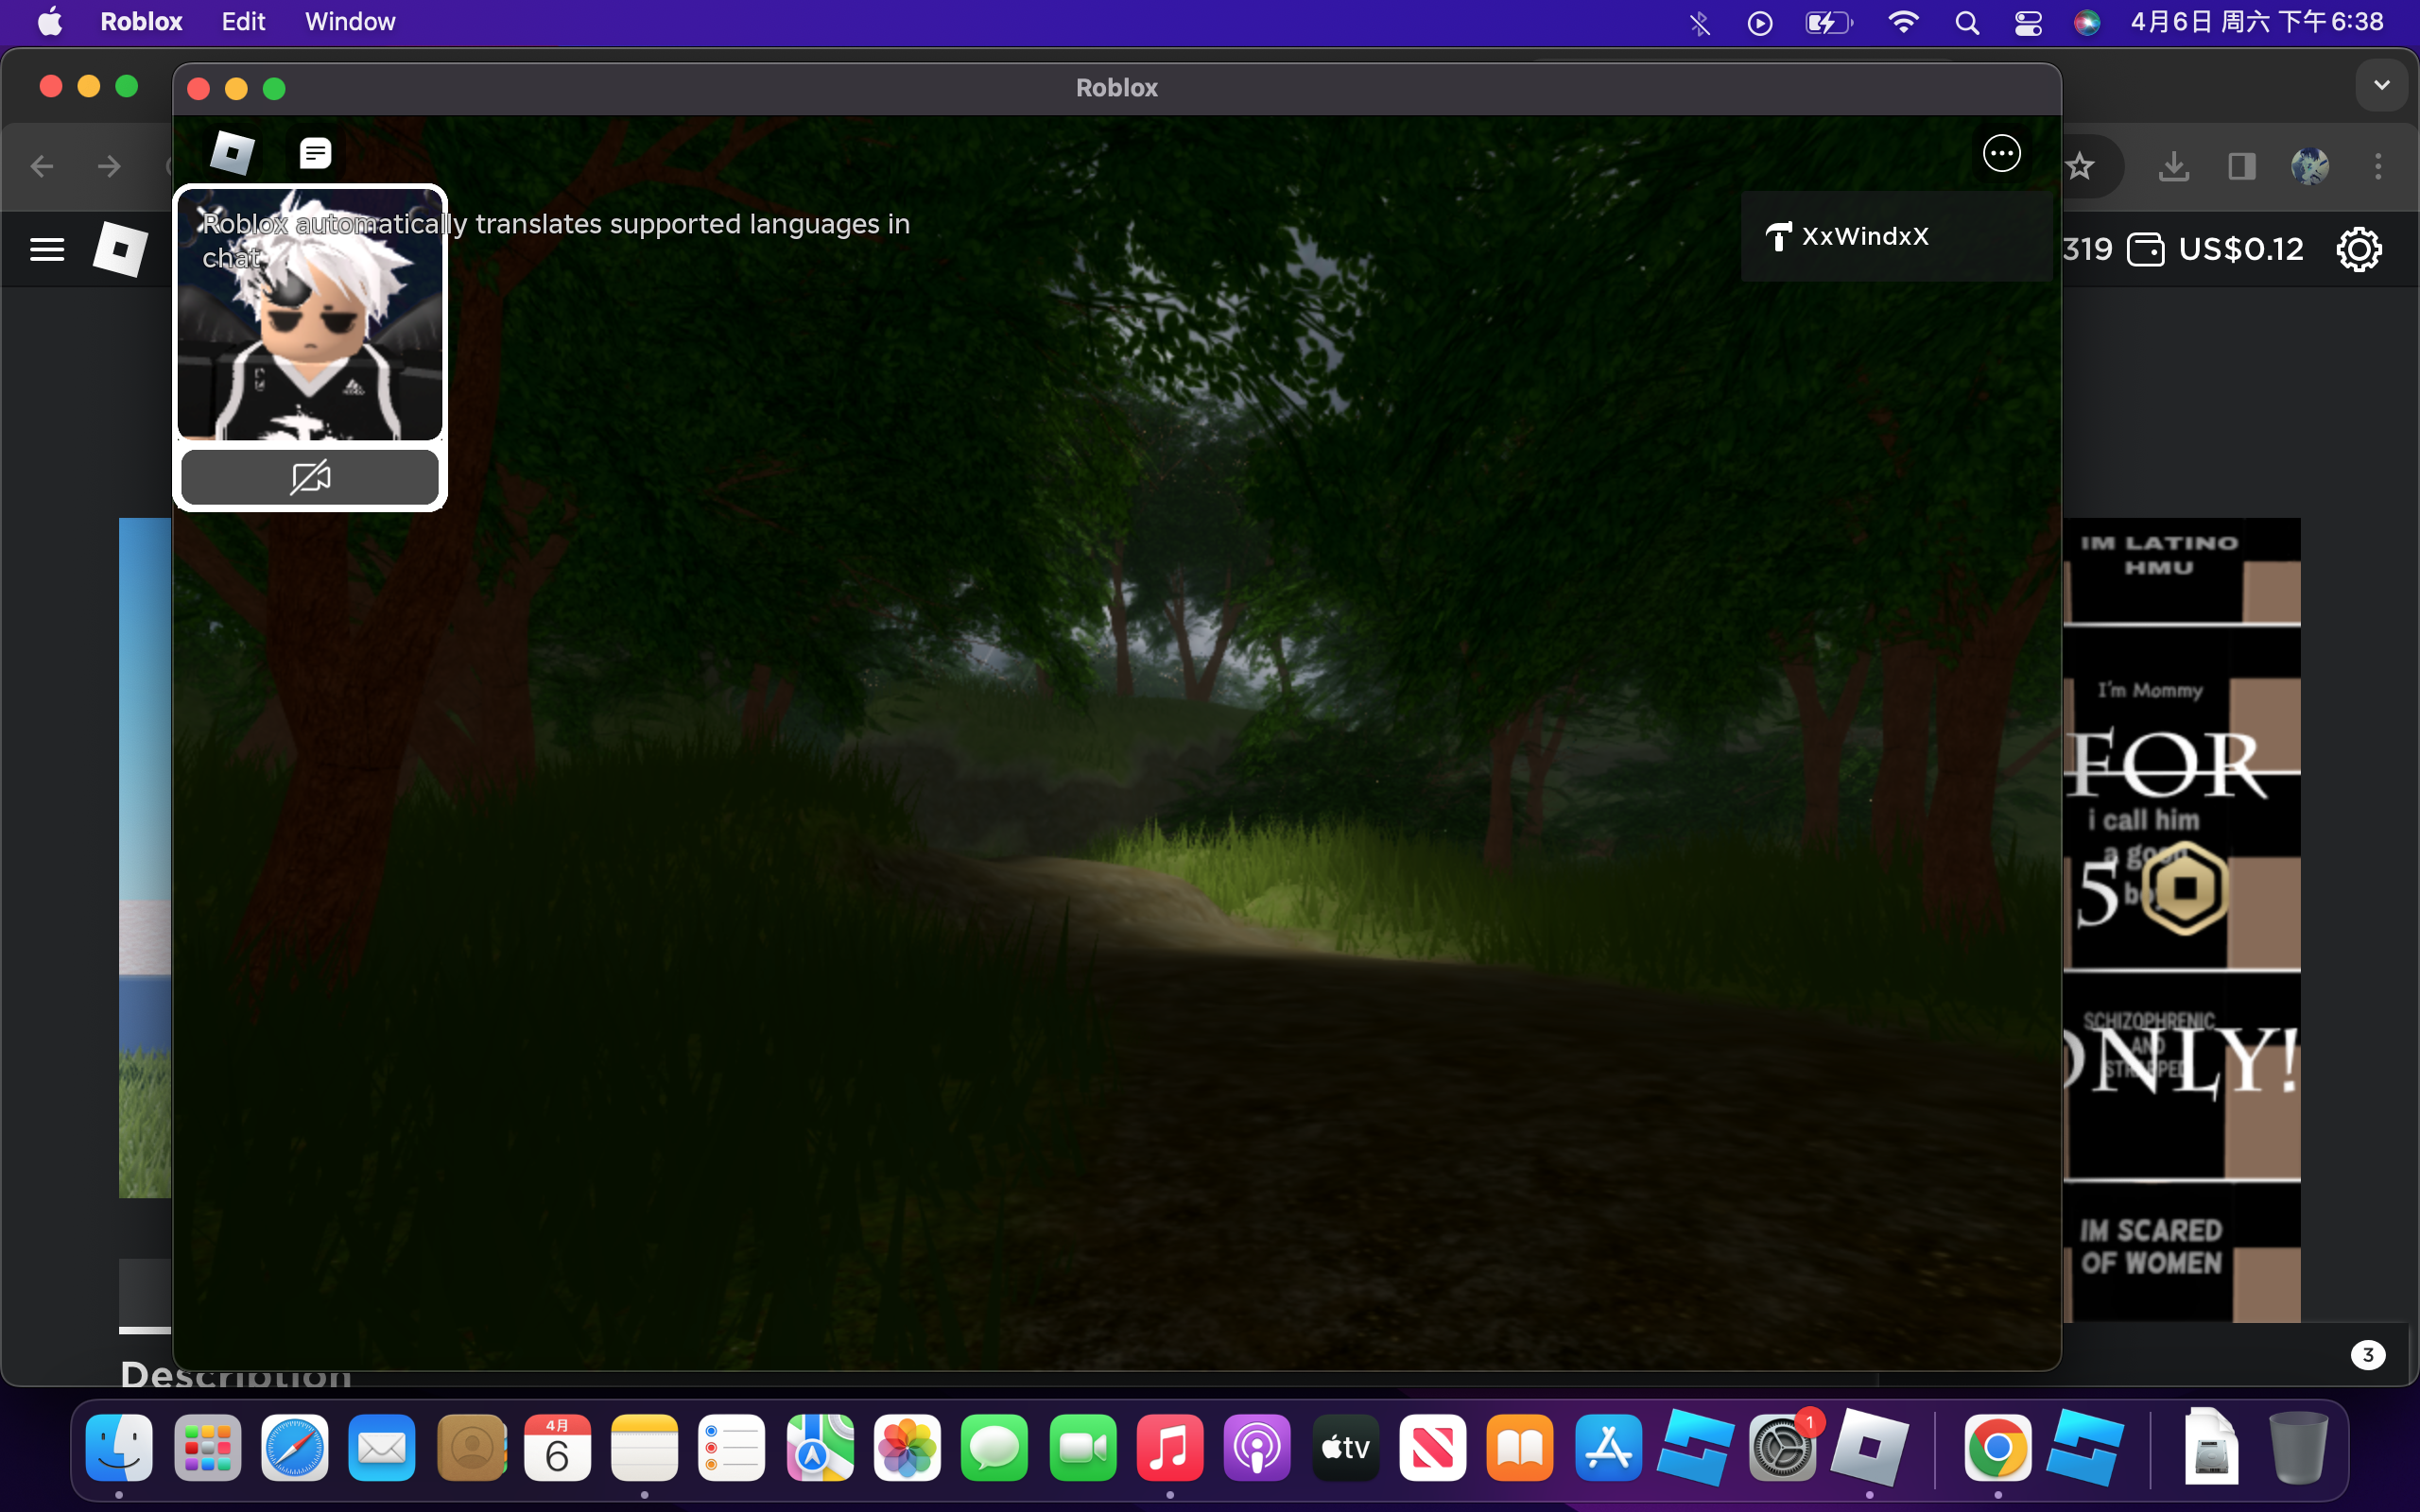Bookmark the page with the star icon
Screen dimensions: 2420x1512
pyautogui.click(x=2079, y=166)
